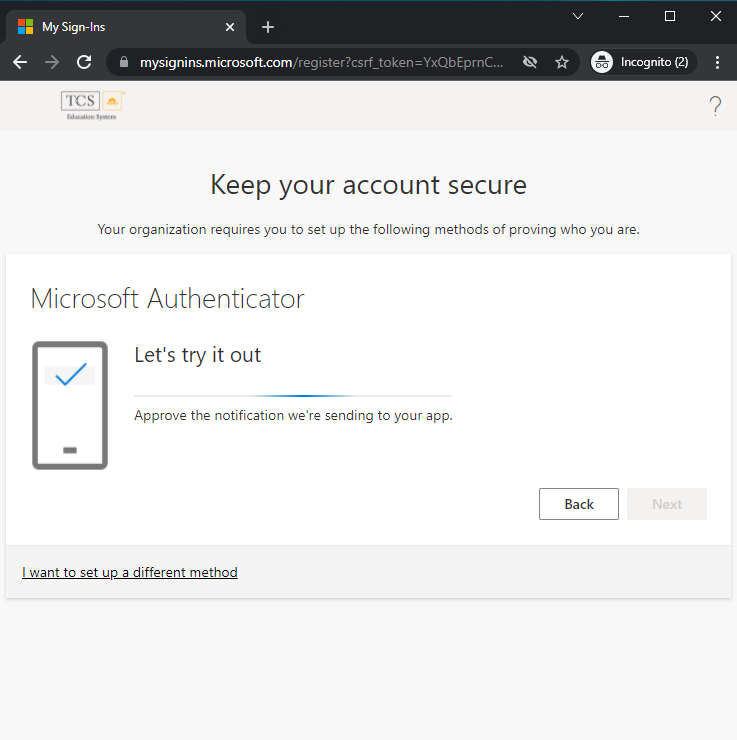Open Chrome three-dot menu
Viewport: 737px width, 740px height.
[x=717, y=62]
